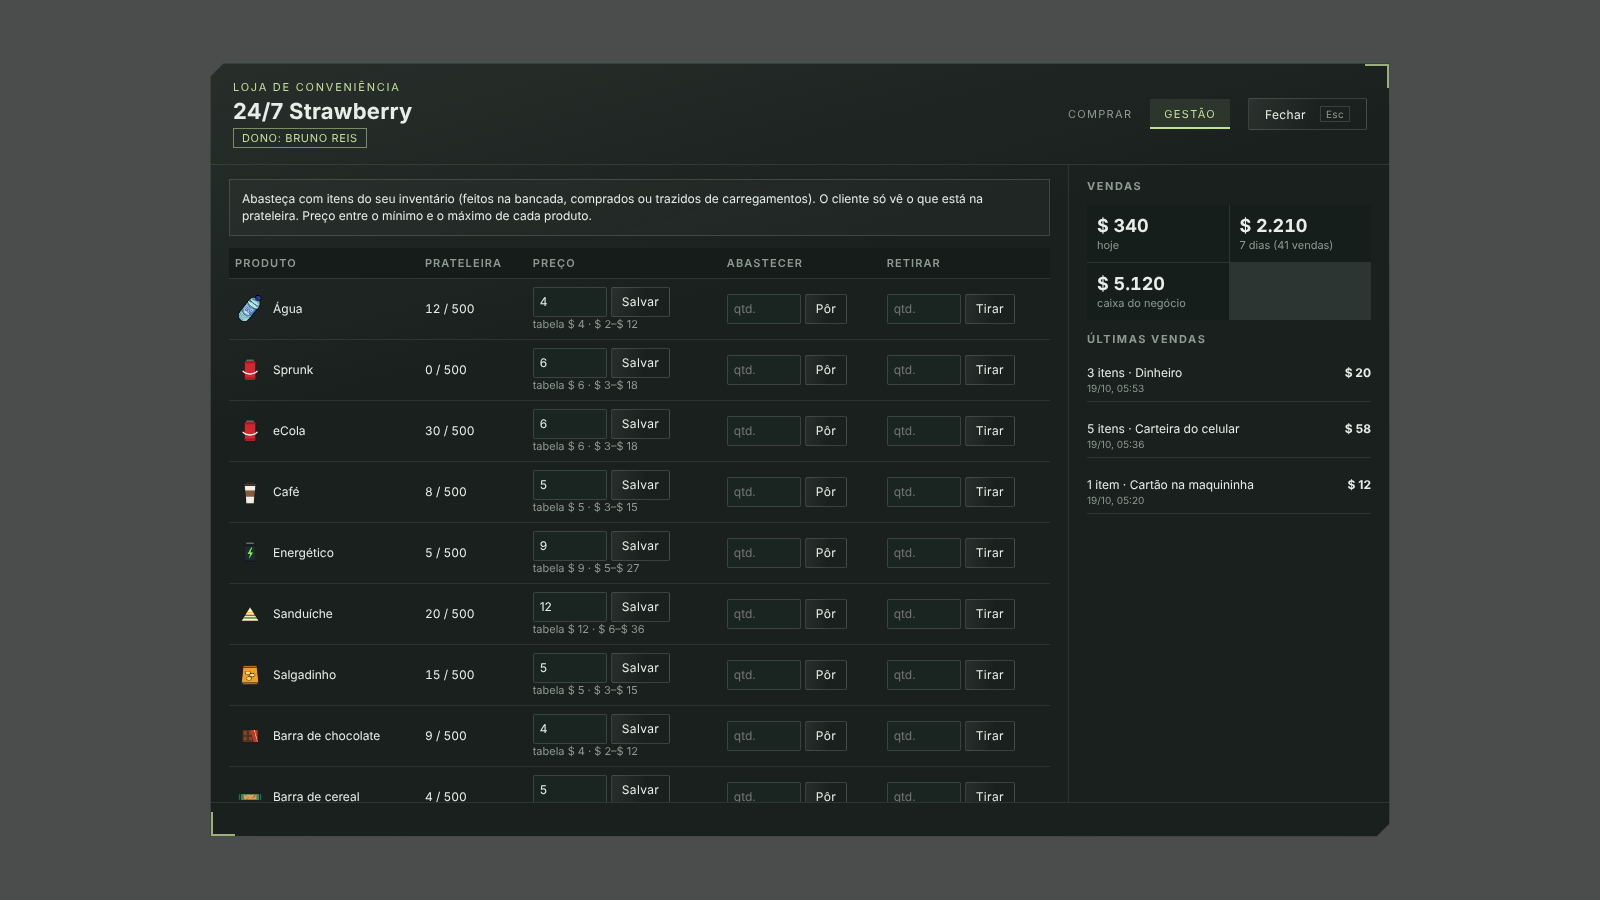This screenshot has height=900, width=1600.
Task: Save the Sprunk price
Action: [x=640, y=363]
